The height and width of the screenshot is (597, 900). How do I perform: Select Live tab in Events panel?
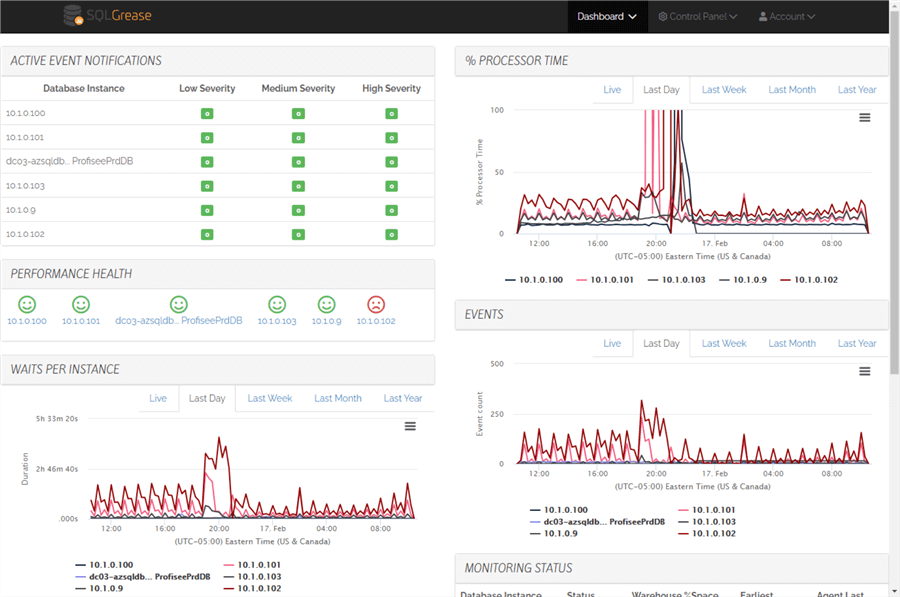612,343
